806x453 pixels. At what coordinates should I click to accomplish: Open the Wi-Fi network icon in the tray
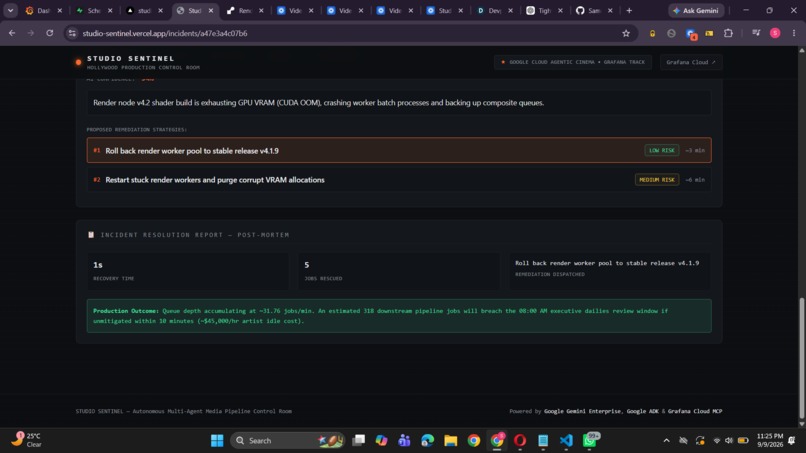[x=717, y=440]
